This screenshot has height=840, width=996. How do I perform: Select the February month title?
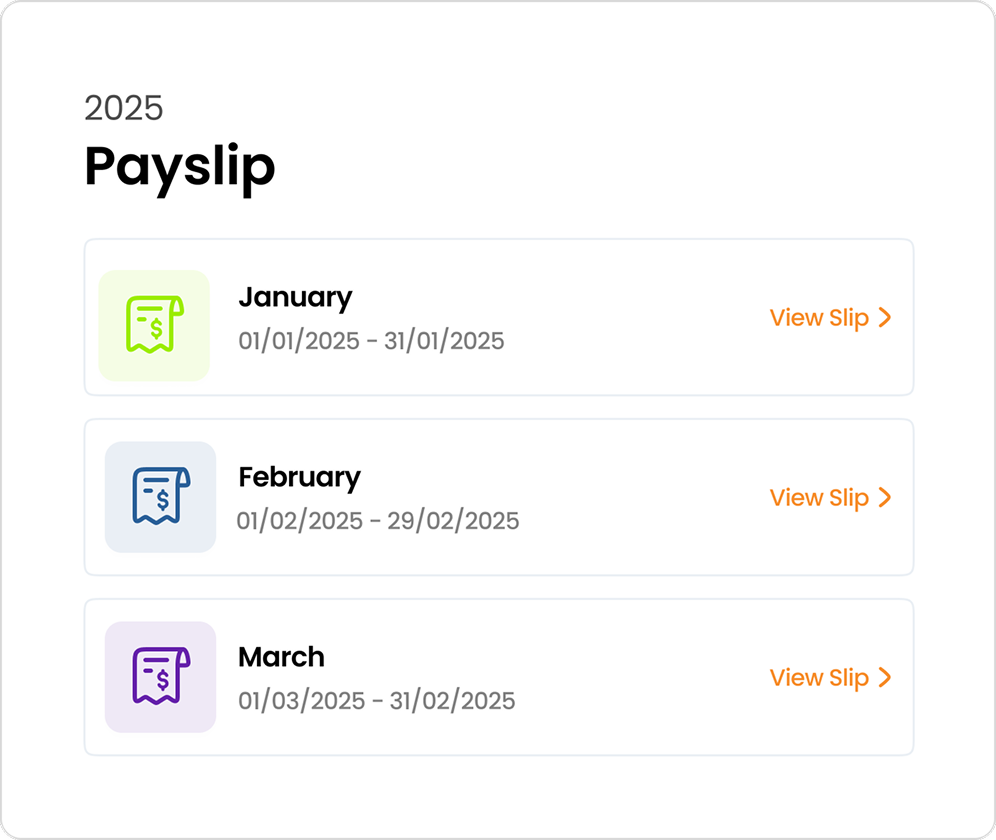tap(299, 478)
